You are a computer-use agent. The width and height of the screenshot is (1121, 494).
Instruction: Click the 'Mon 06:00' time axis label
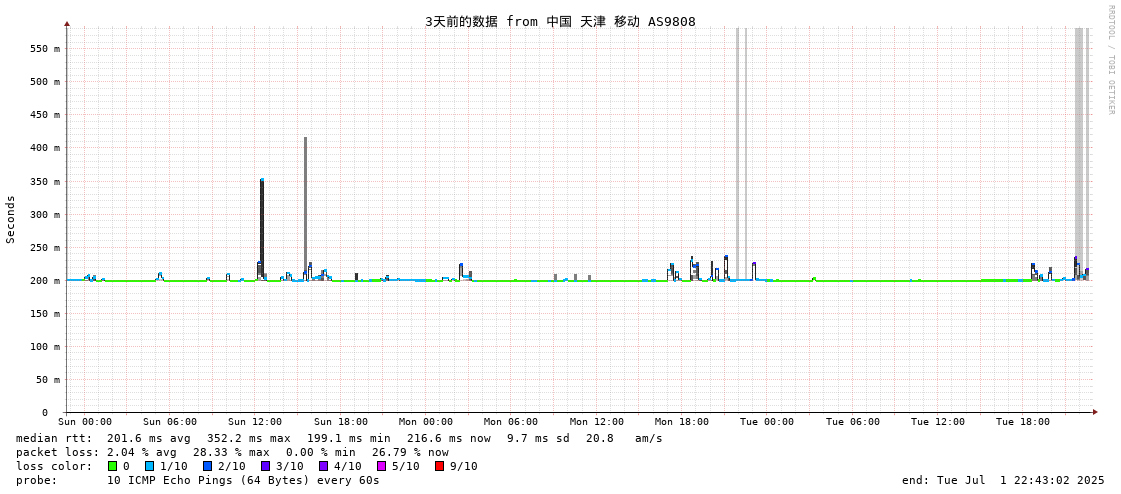click(511, 422)
